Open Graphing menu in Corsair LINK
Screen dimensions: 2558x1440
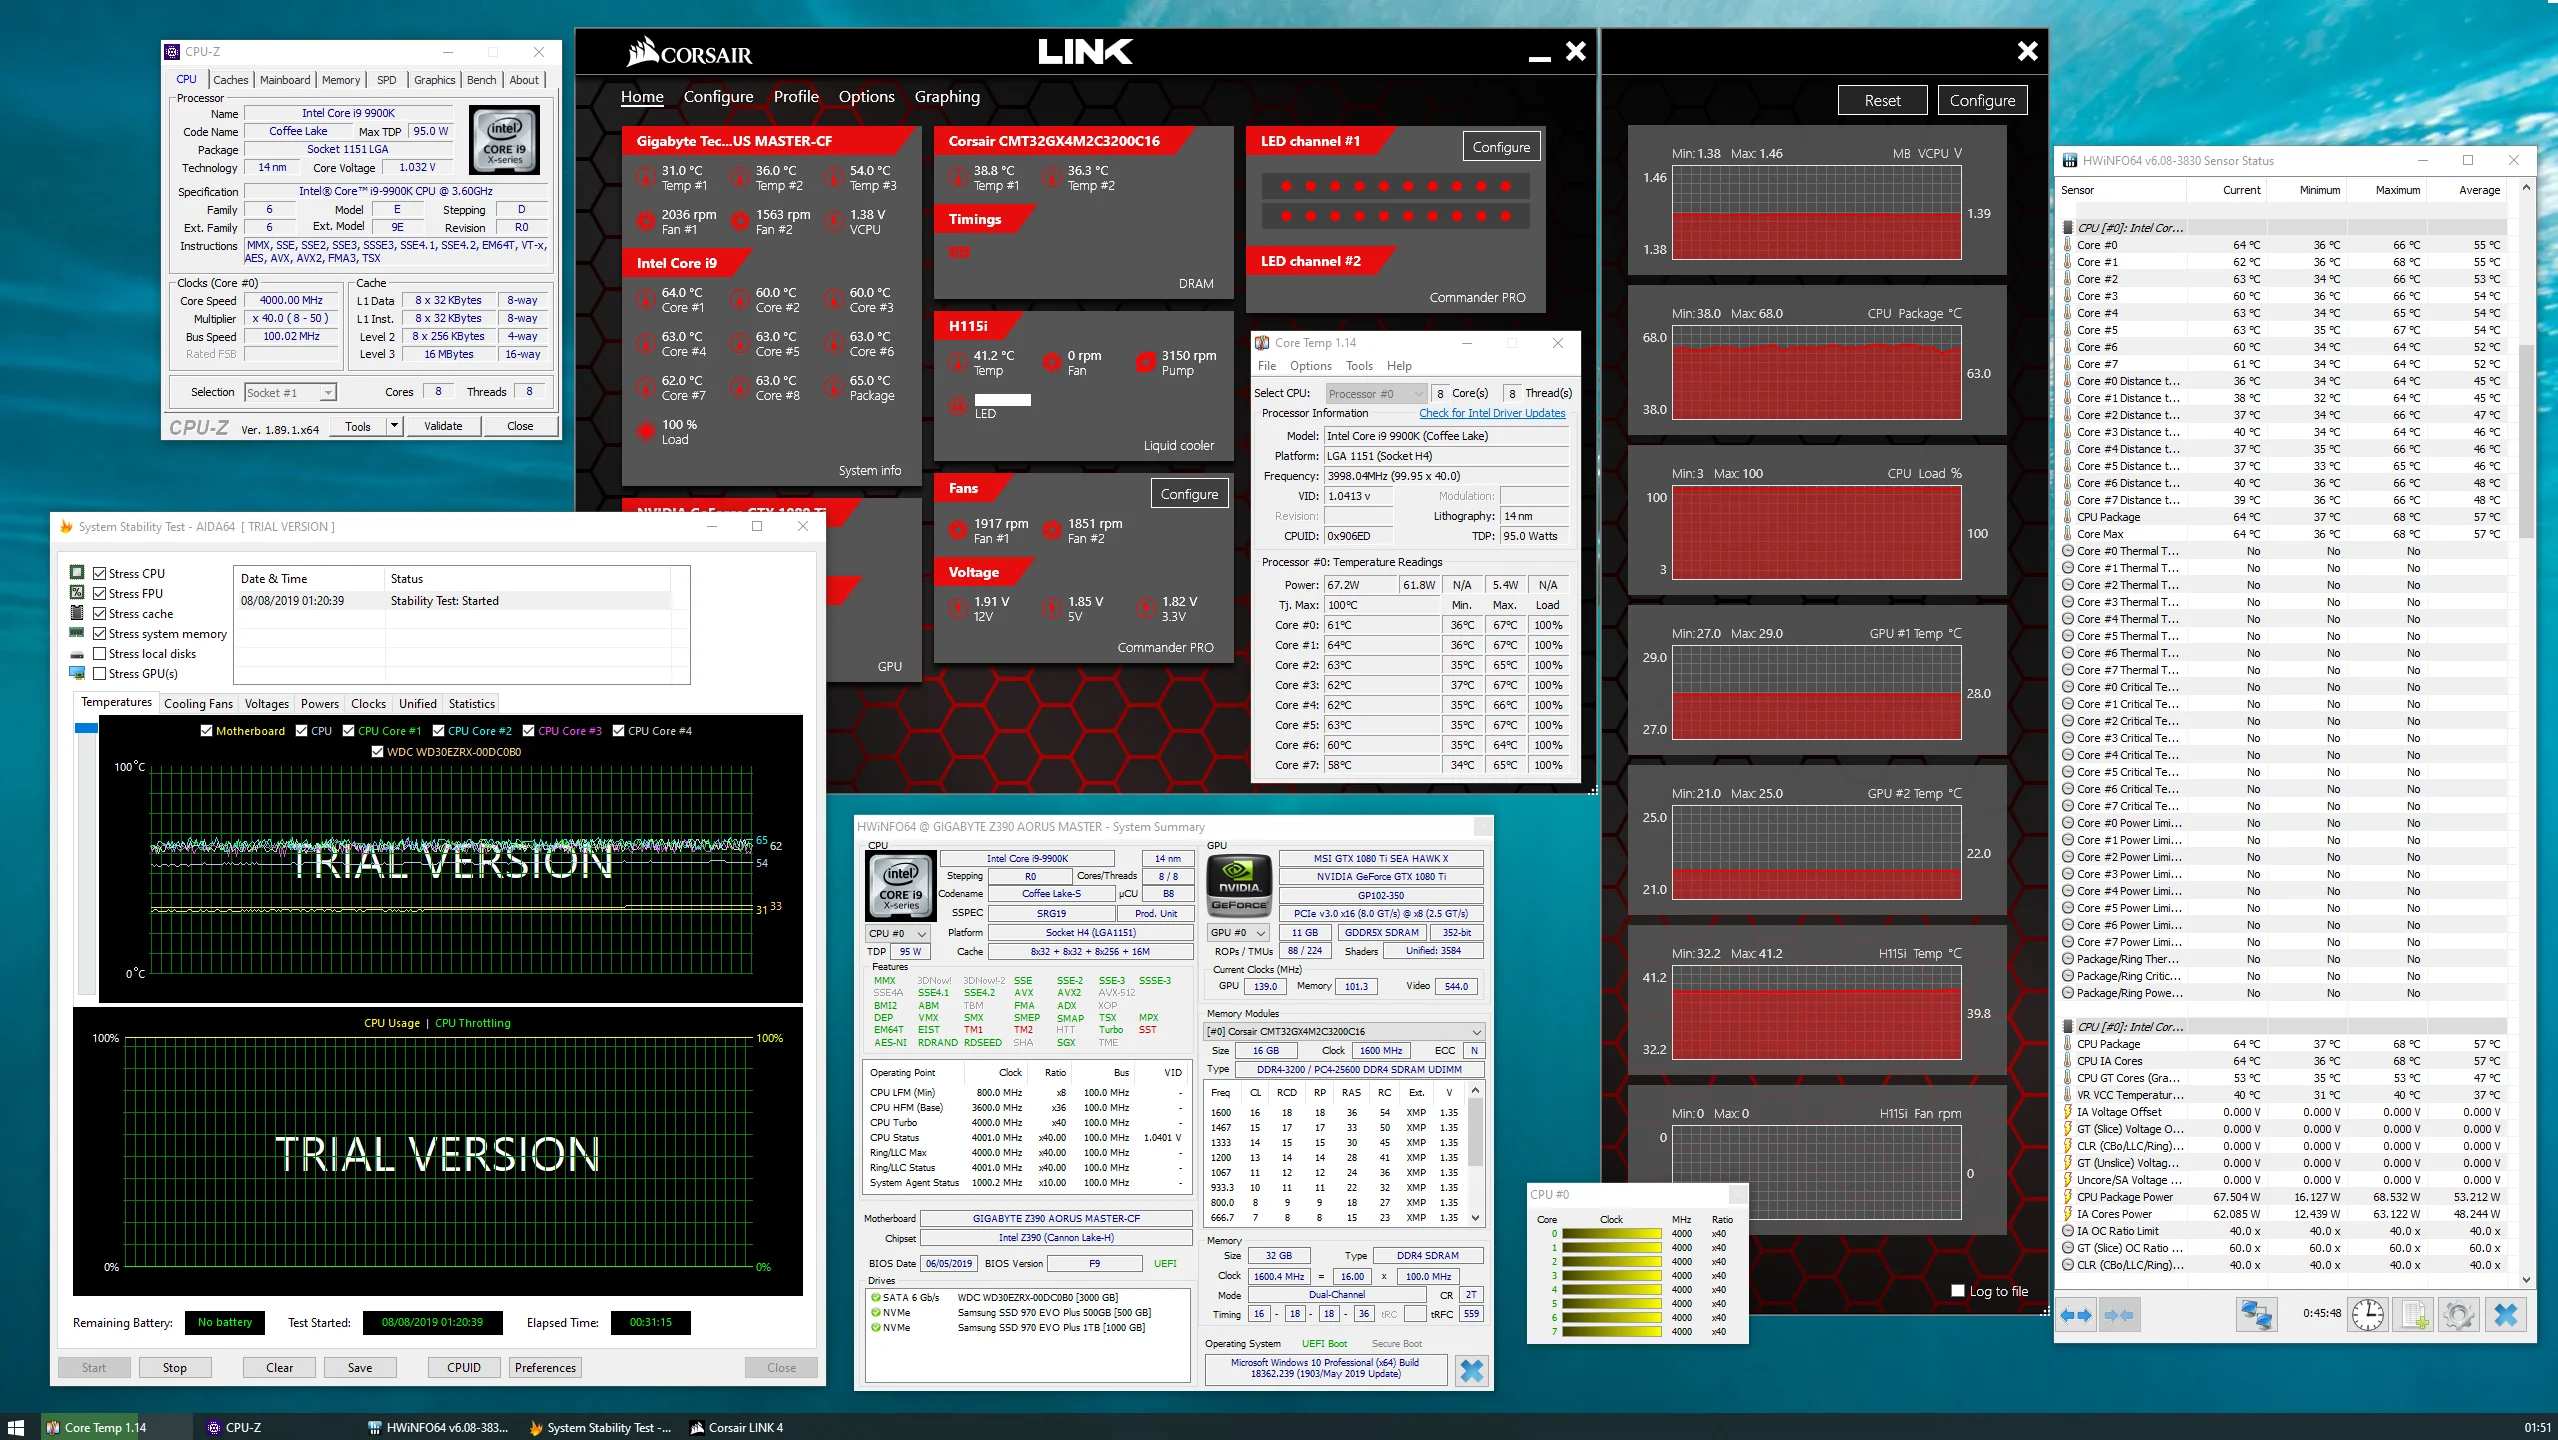point(947,96)
